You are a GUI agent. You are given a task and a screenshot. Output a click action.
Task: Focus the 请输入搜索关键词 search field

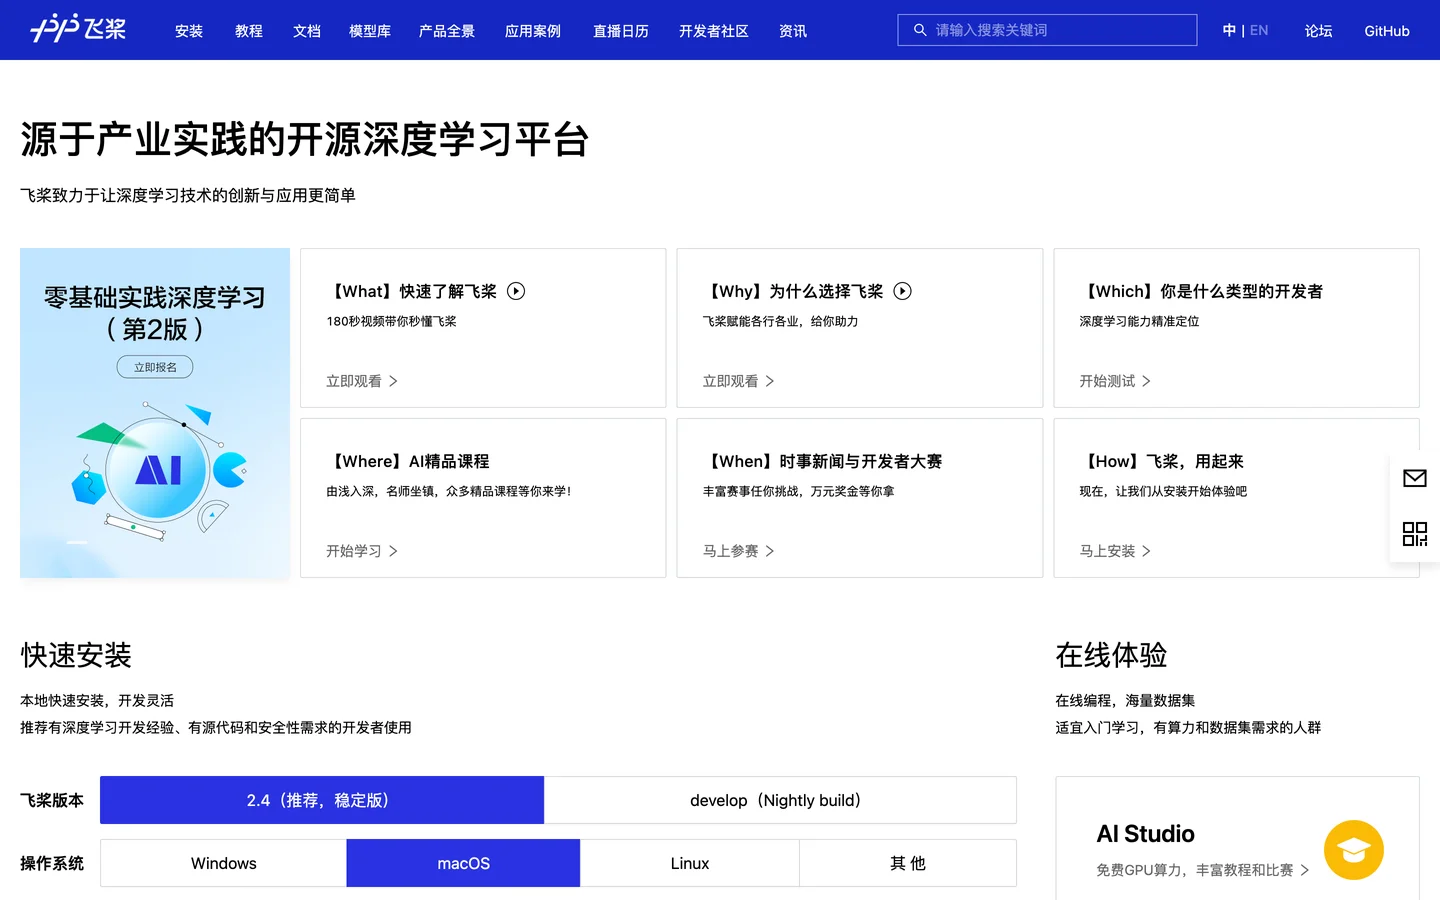tap(1047, 30)
